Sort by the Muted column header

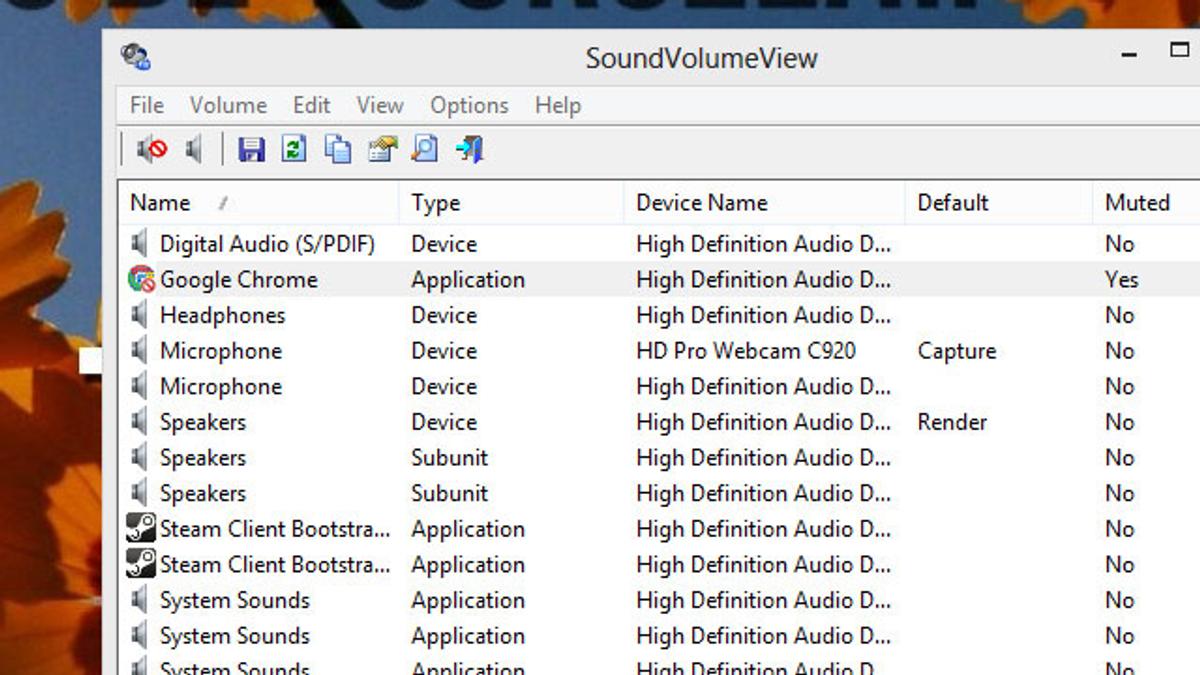(x=1137, y=203)
